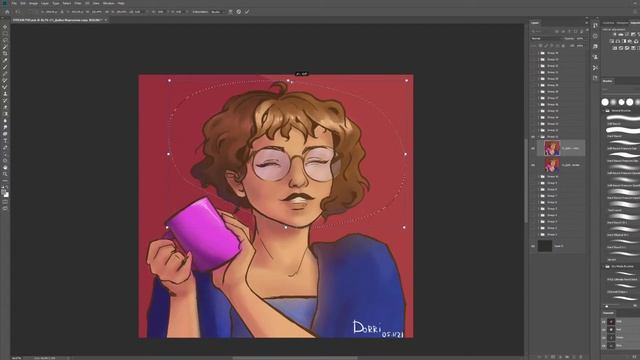Select the Lasso tool
Image resolution: width=640 pixels, height=360 pixels.
(5, 40)
